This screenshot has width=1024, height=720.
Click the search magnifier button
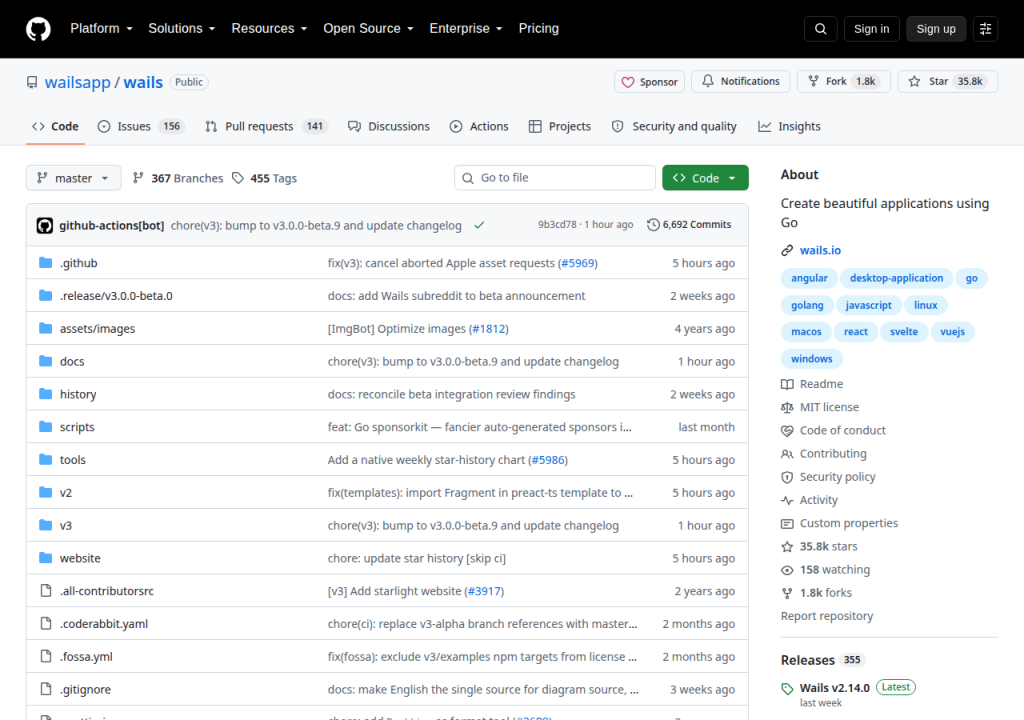click(821, 29)
